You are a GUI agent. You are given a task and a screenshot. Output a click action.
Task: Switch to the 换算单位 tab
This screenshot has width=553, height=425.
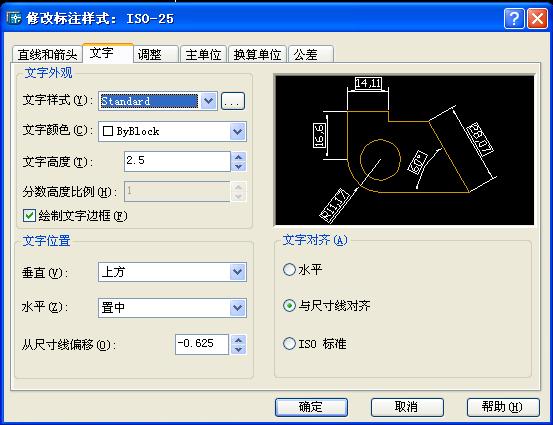(257, 55)
